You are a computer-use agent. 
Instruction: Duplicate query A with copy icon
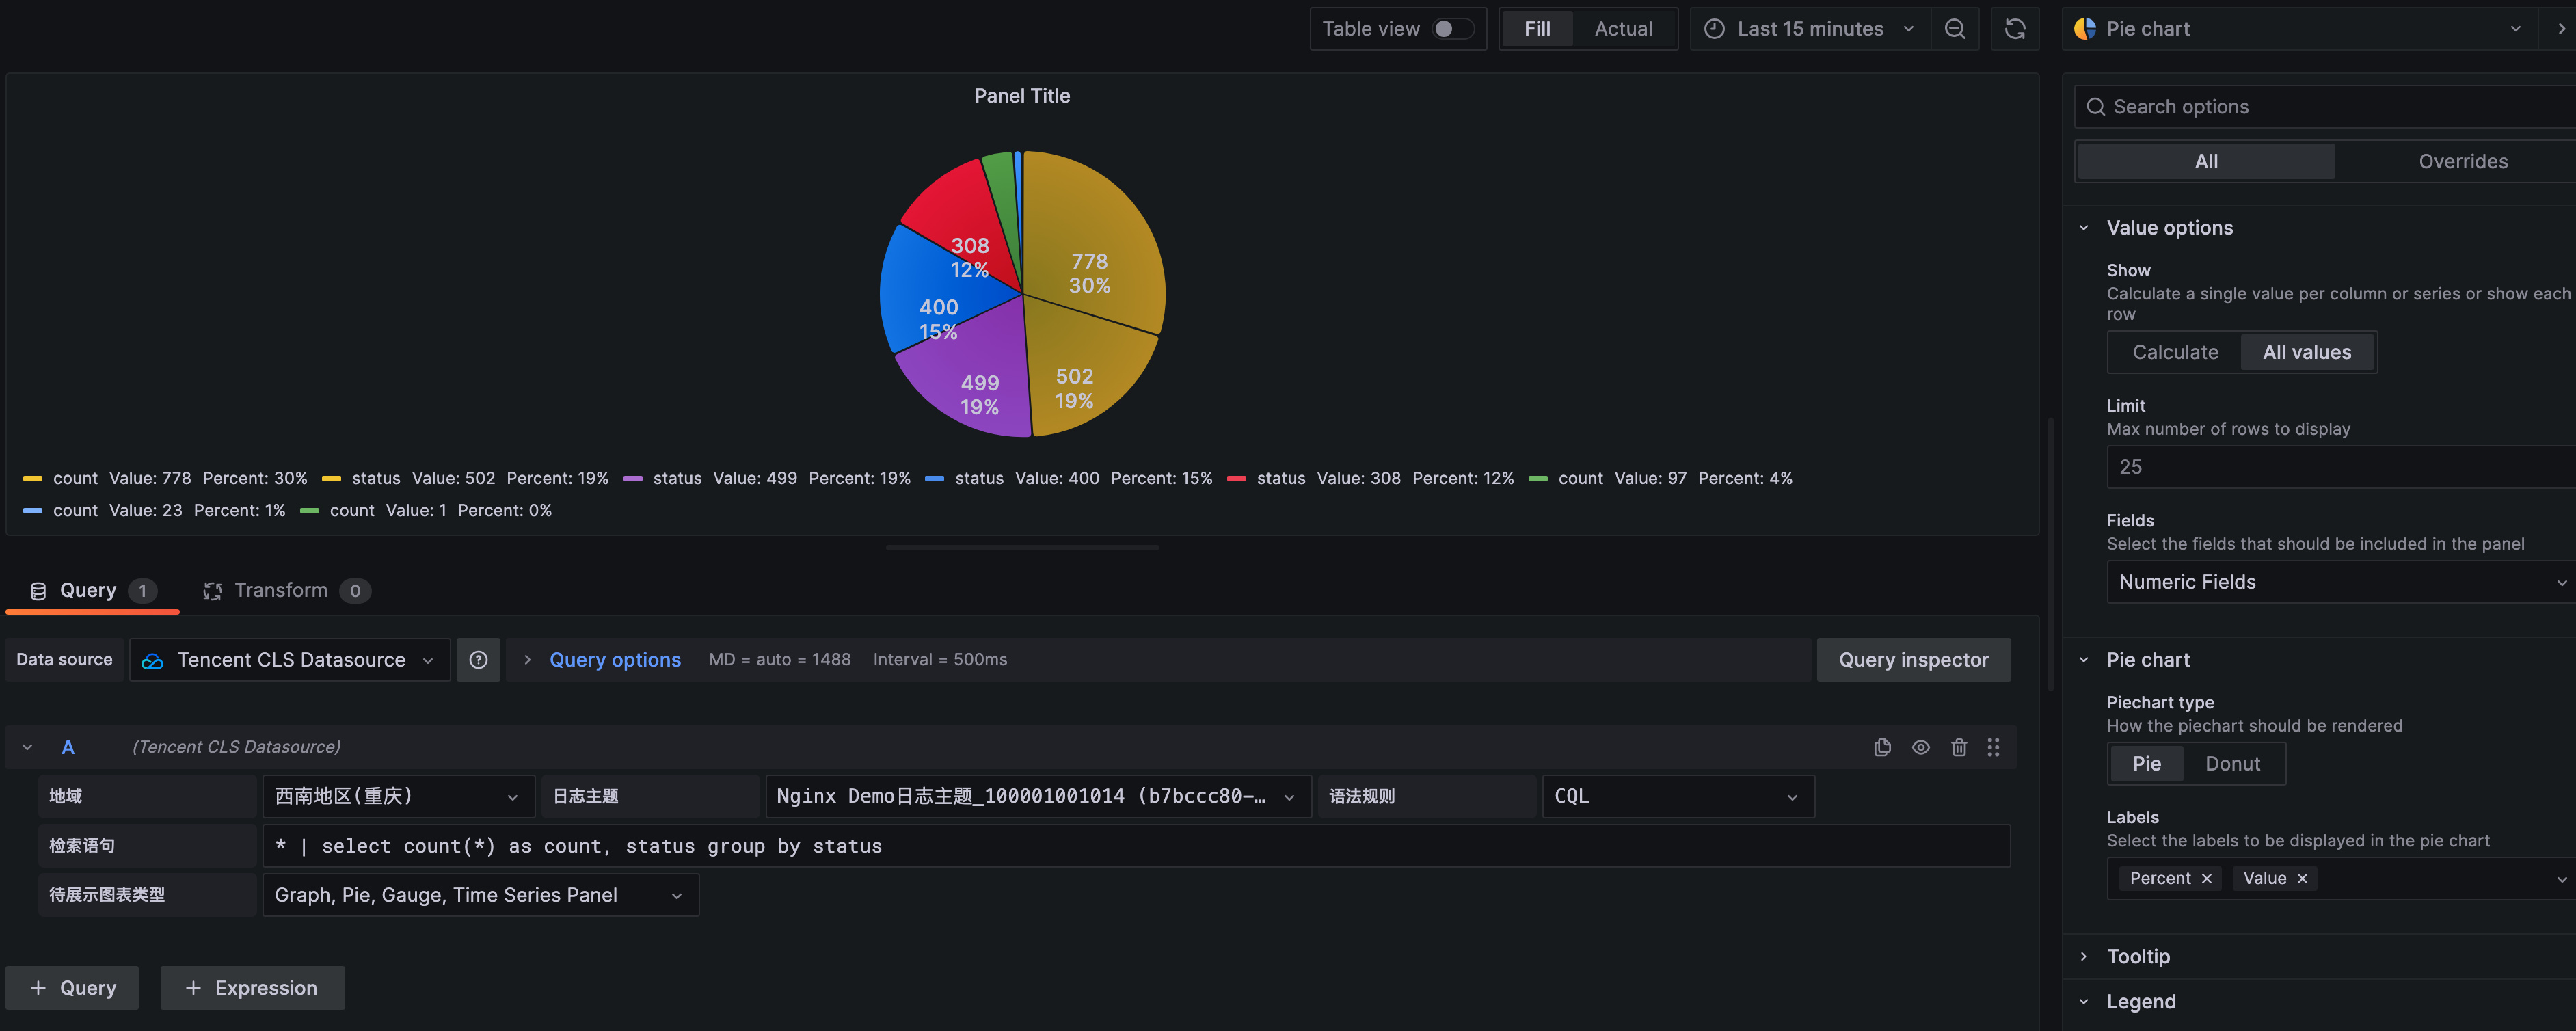coord(1882,747)
